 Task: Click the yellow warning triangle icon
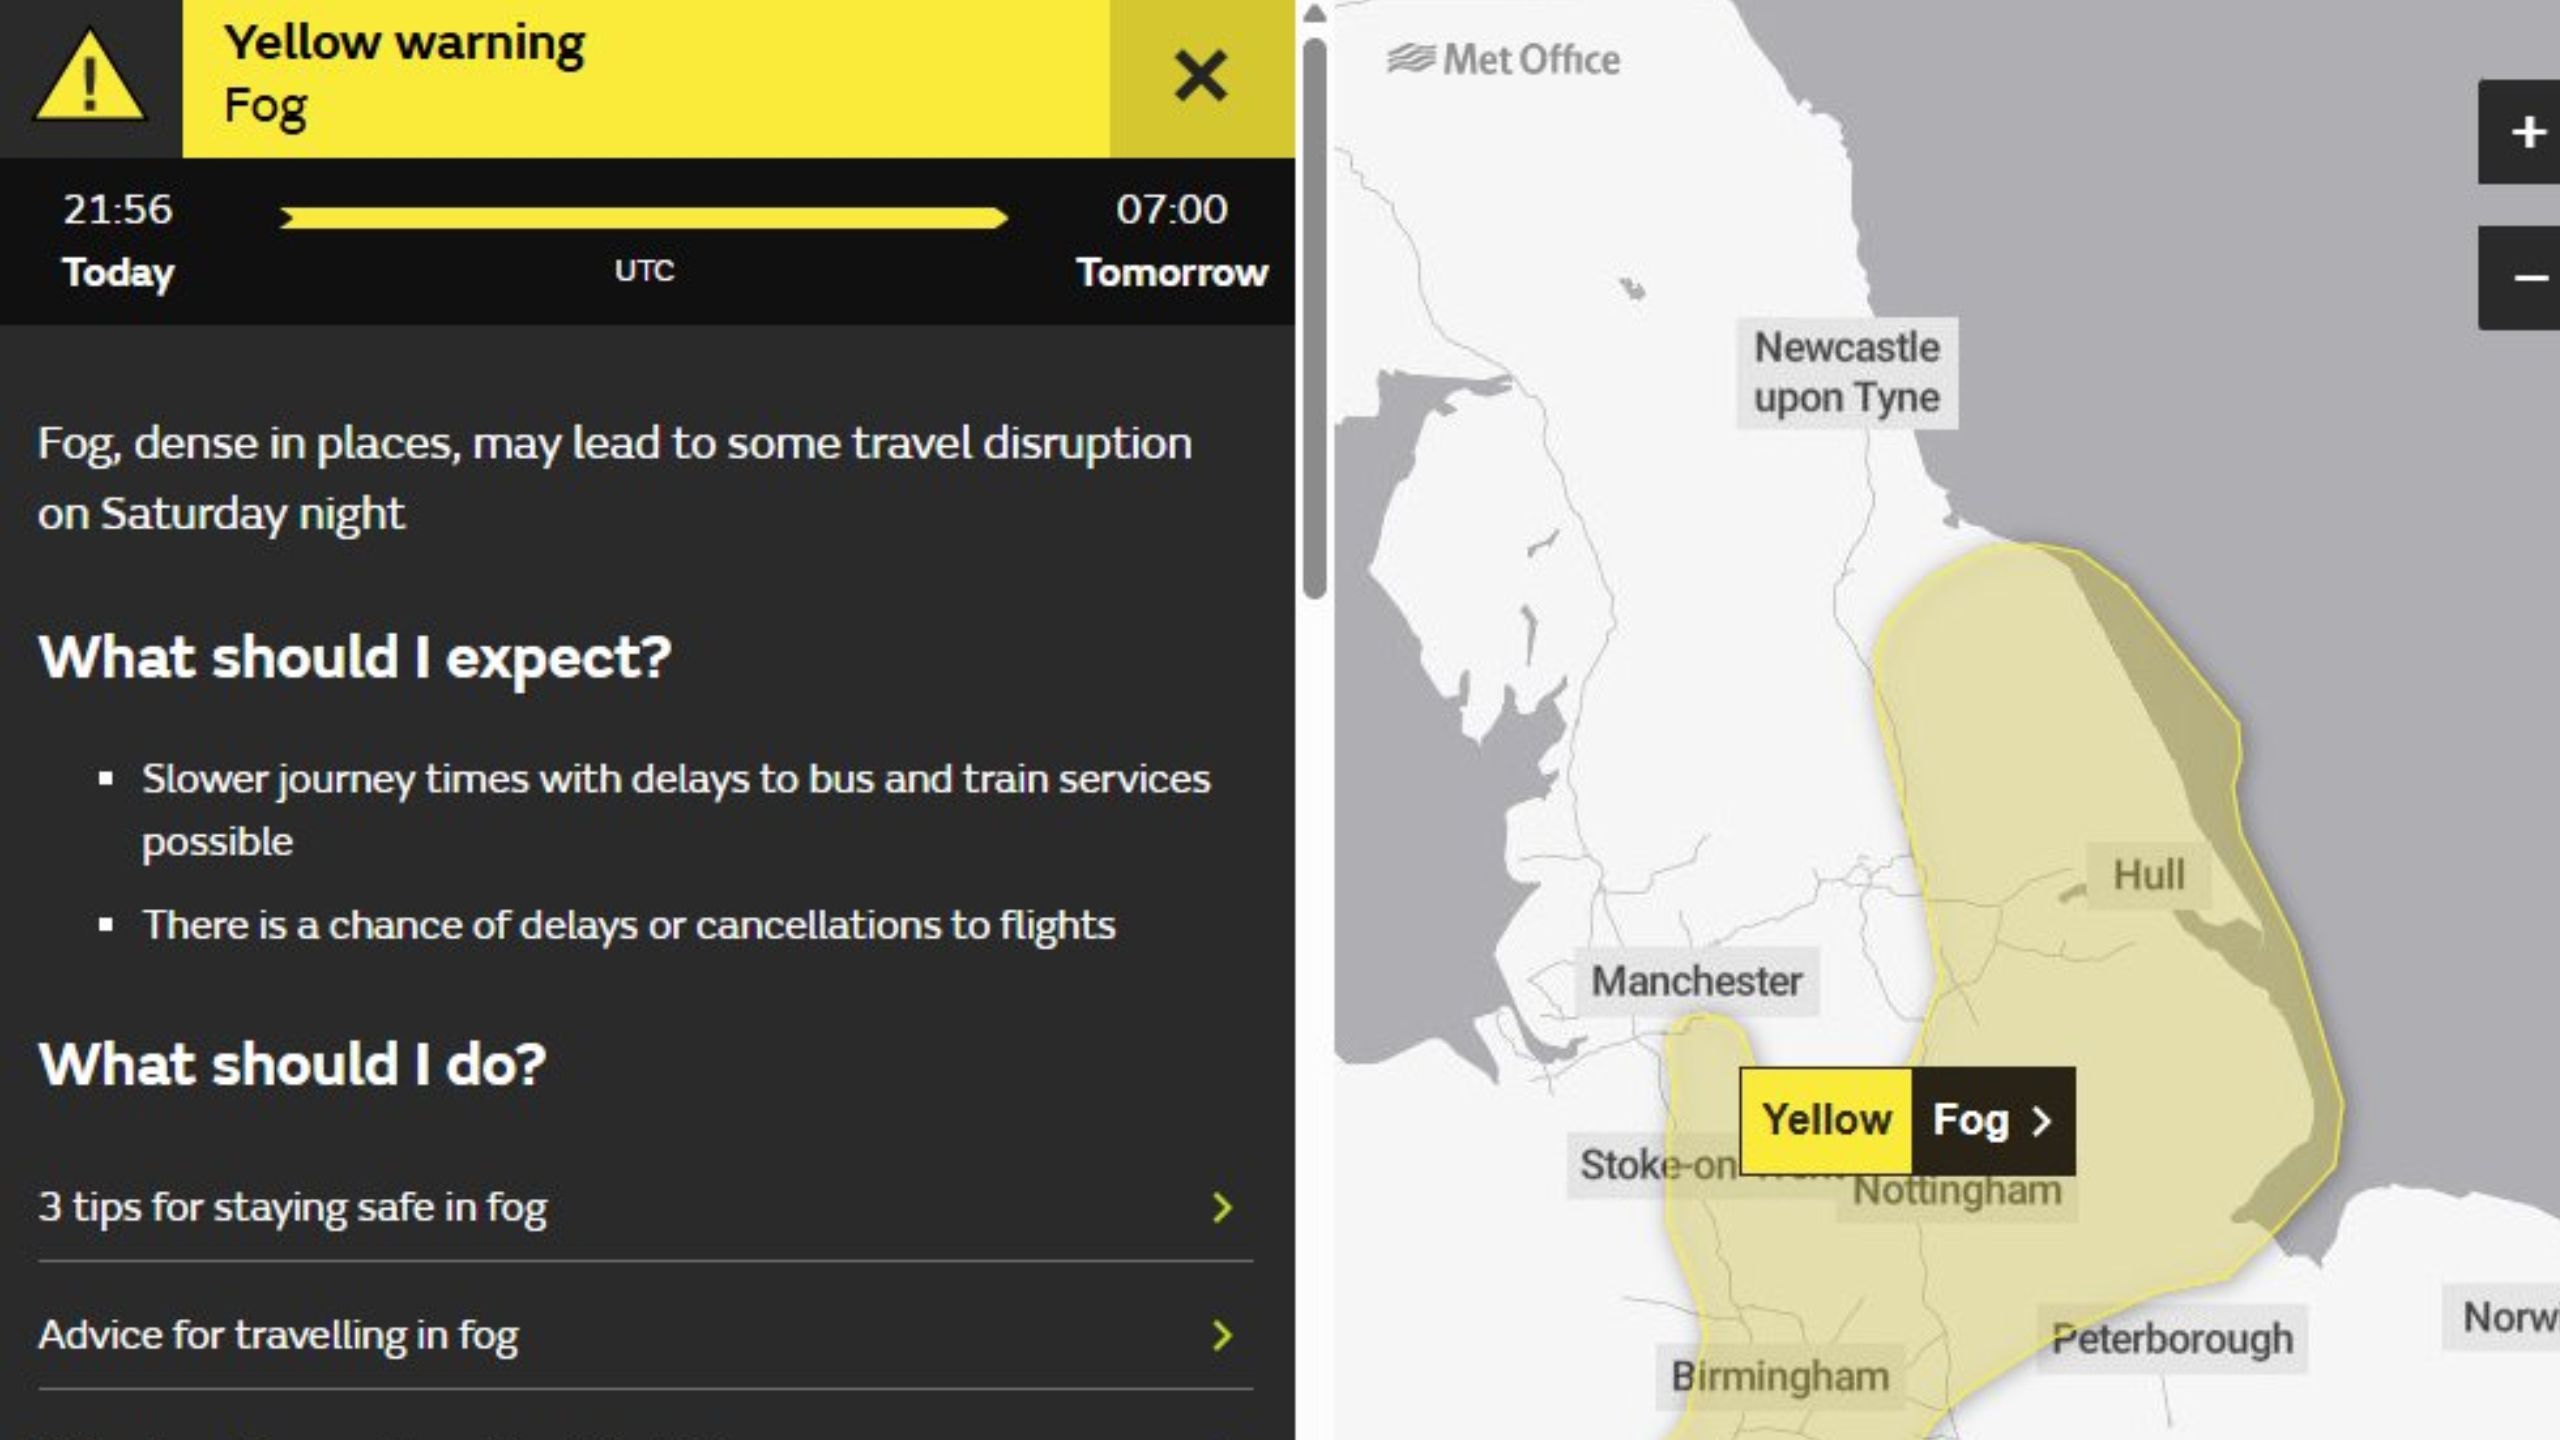click(90, 78)
